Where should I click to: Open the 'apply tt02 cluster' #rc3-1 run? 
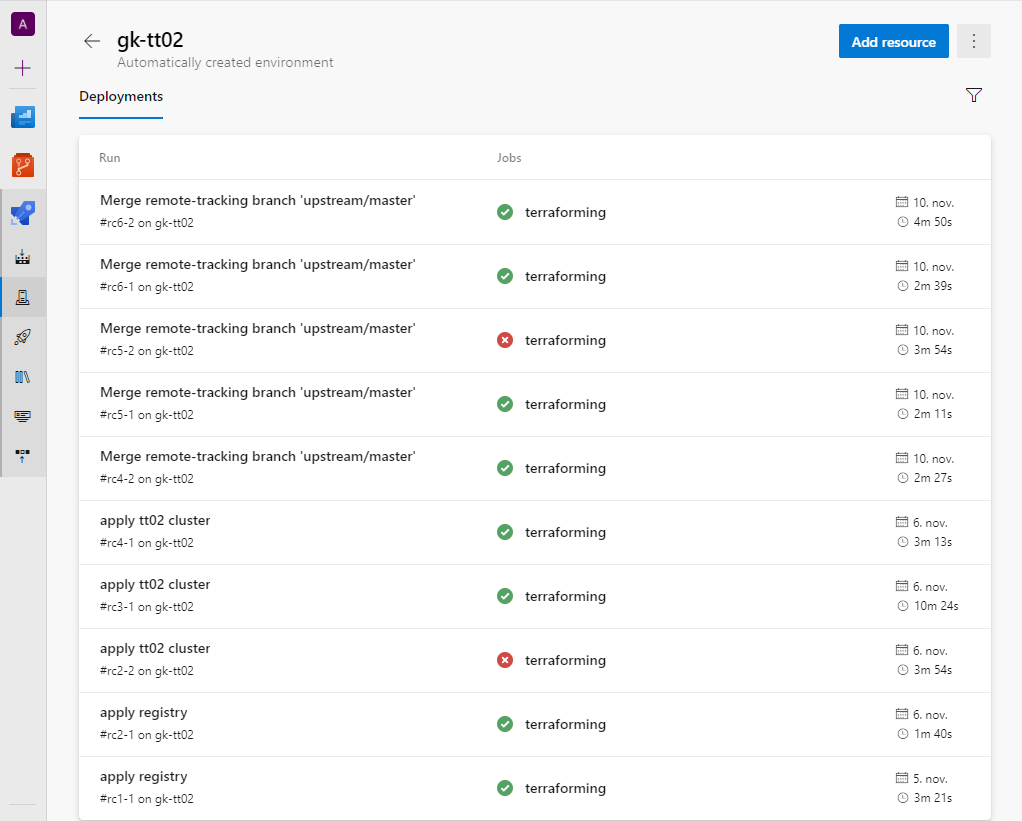[x=155, y=585]
